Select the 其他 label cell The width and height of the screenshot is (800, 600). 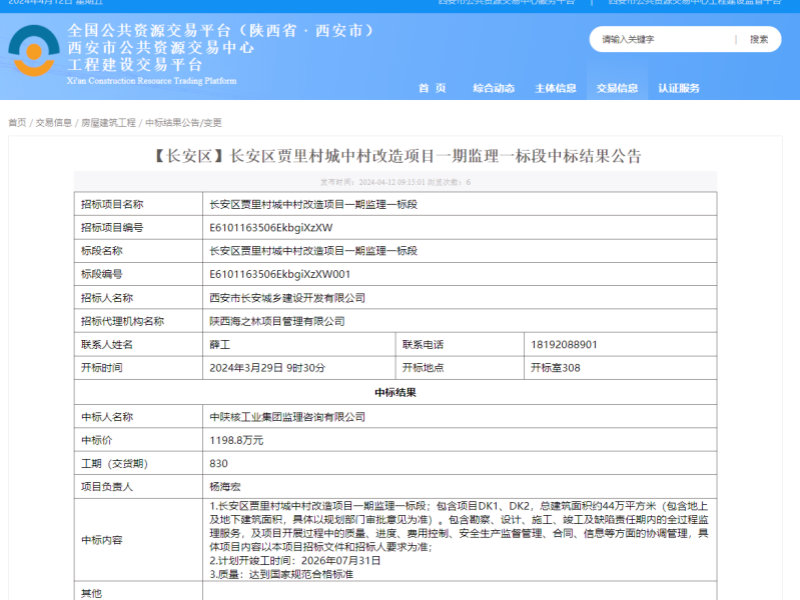(x=138, y=592)
